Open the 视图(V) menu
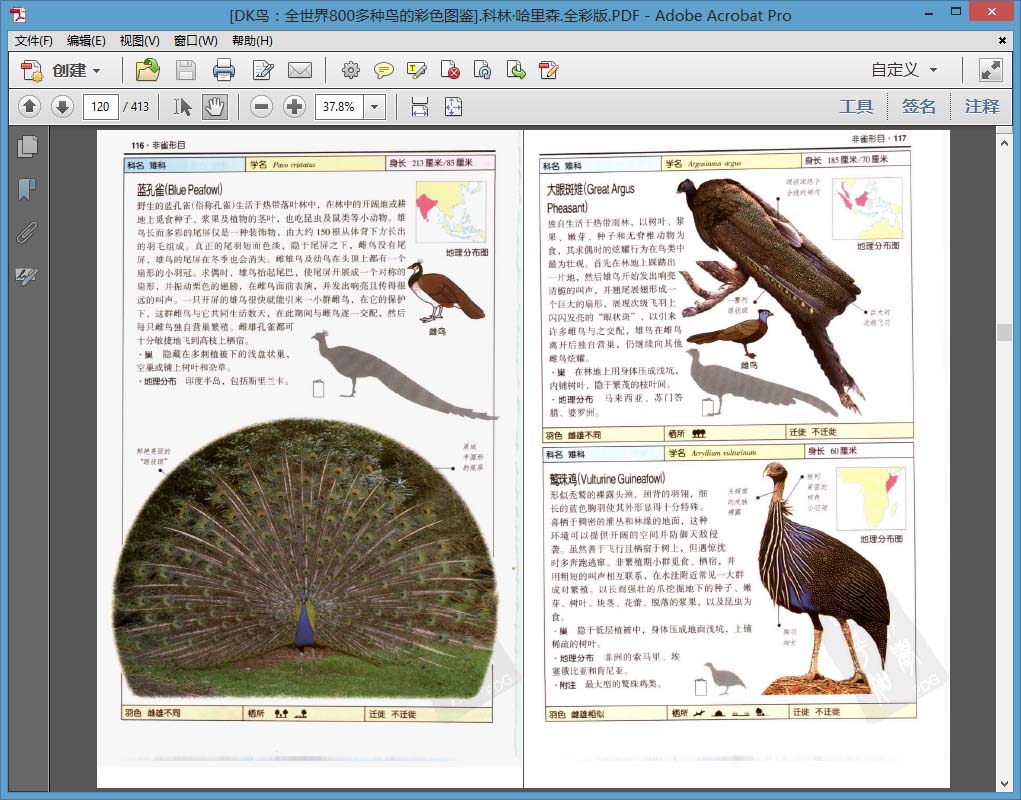 pos(139,40)
